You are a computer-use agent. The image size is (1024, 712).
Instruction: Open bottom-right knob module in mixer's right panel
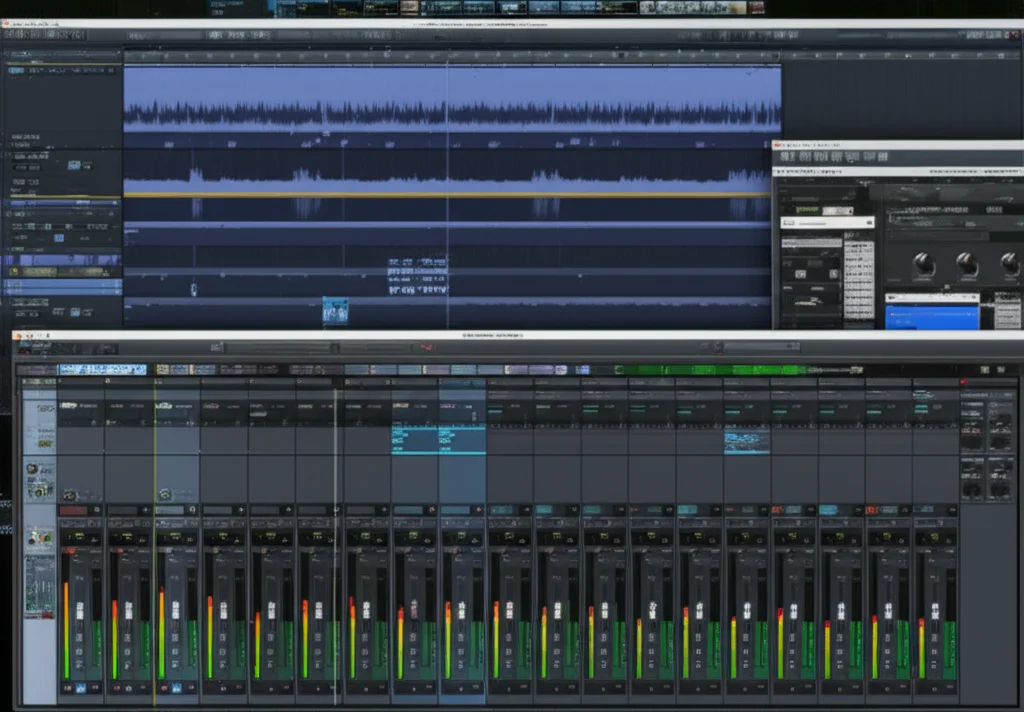tap(1000, 479)
